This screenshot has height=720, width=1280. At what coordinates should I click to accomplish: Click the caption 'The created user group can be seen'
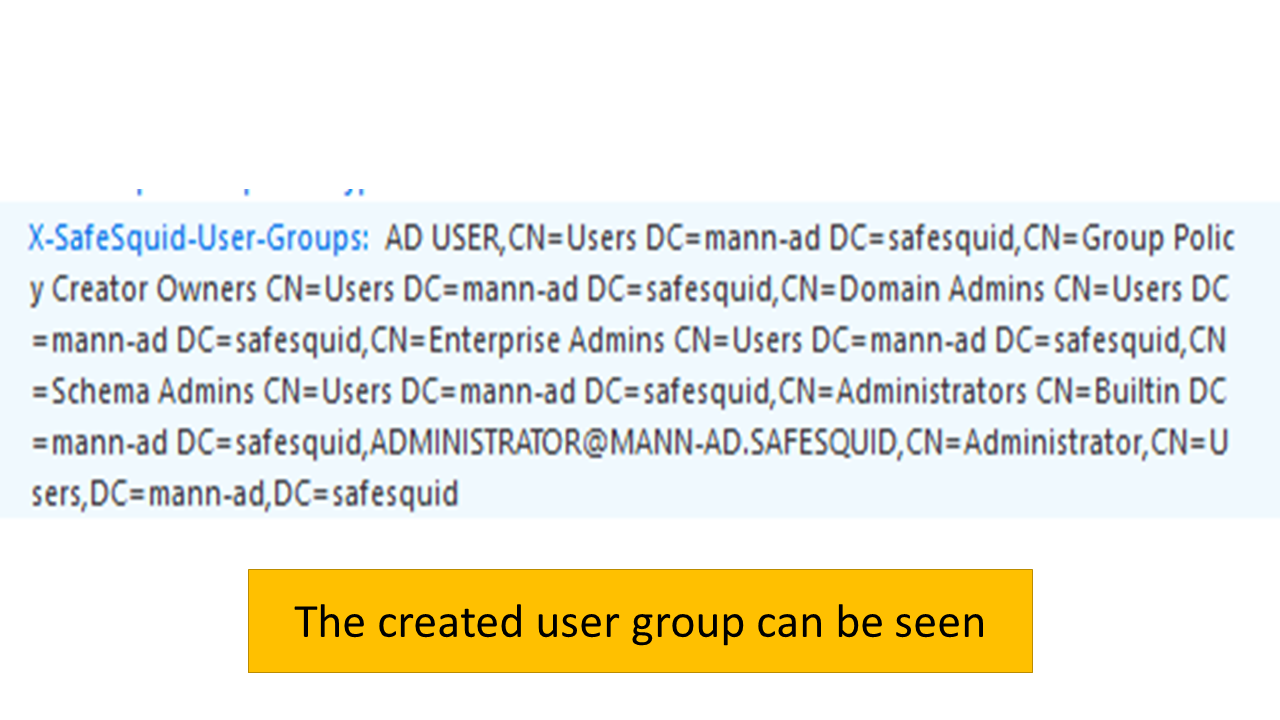[x=640, y=621]
